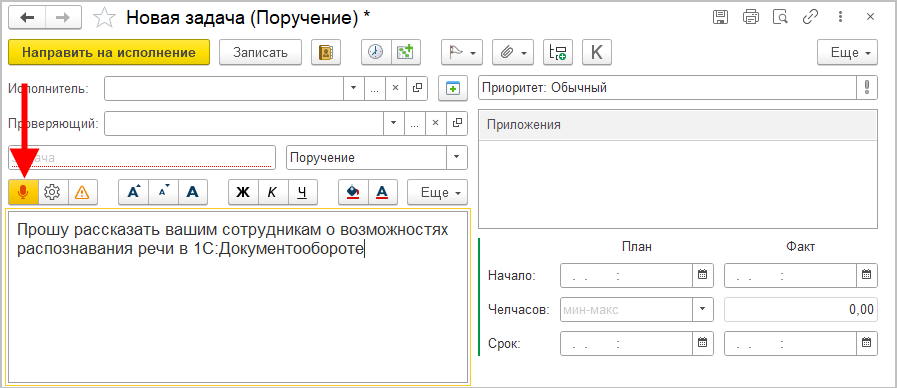Open speech recognition settings gear

(53, 193)
